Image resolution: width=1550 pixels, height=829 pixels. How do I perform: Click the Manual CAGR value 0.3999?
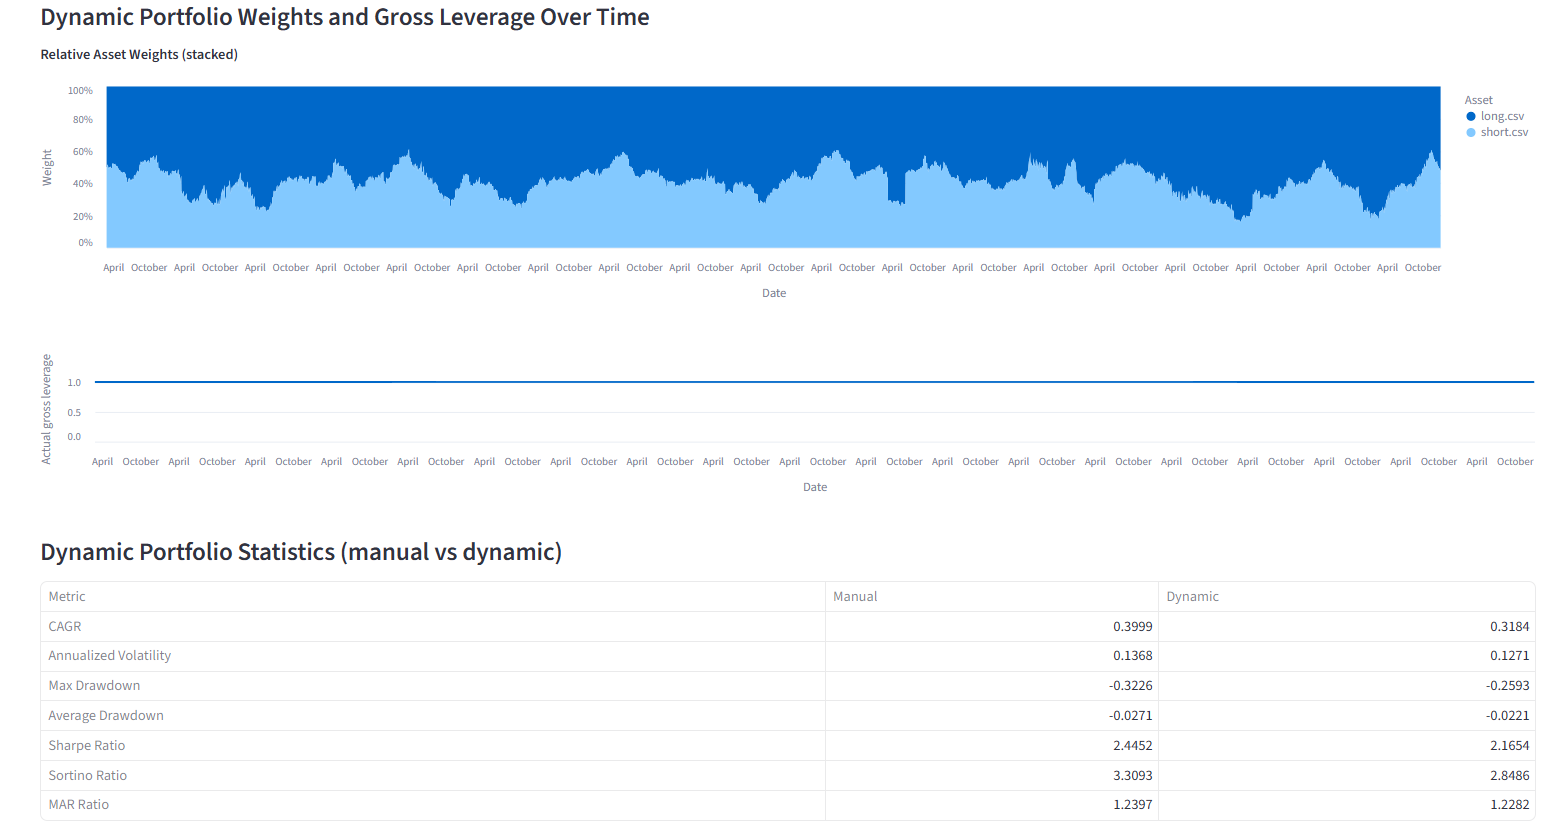pyautogui.click(x=1133, y=626)
